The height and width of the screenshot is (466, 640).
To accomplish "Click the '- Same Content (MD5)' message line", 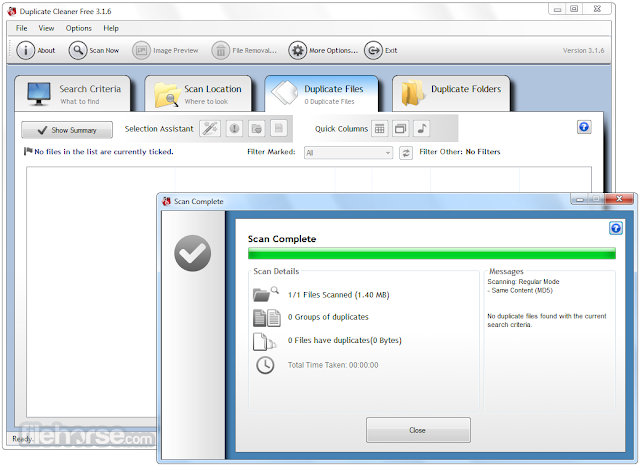I will [x=520, y=291].
